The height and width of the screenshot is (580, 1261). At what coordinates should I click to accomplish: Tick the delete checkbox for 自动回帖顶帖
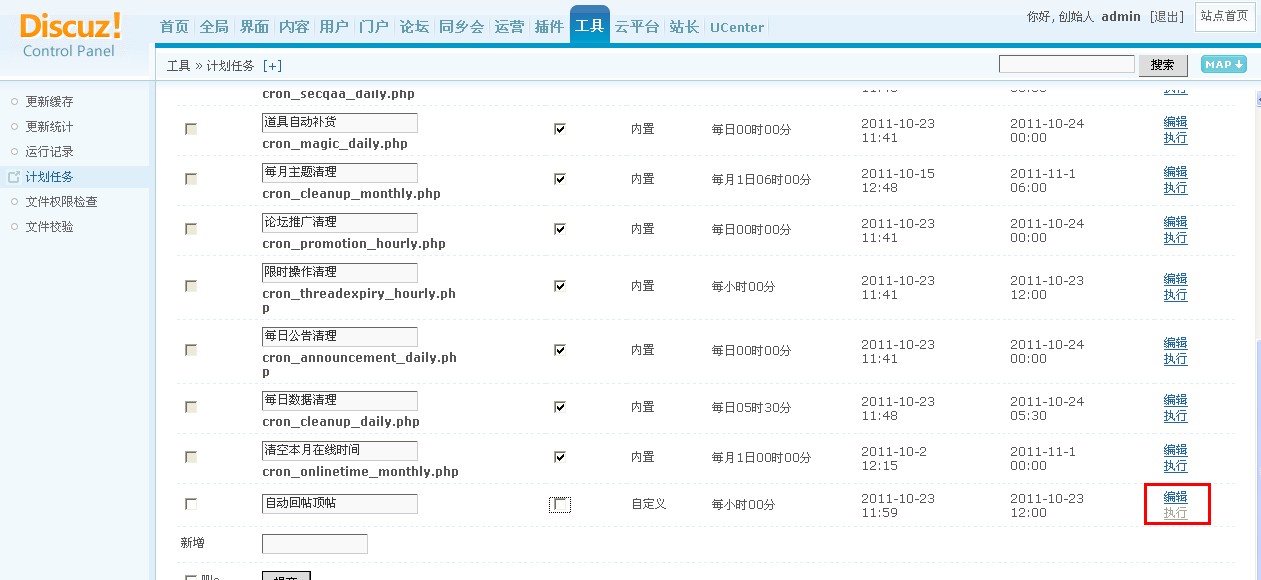pos(191,504)
